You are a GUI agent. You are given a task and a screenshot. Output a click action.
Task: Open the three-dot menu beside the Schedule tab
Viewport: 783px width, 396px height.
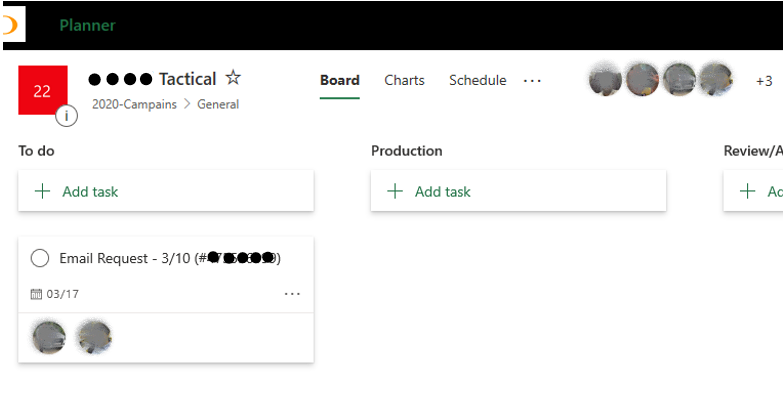532,80
